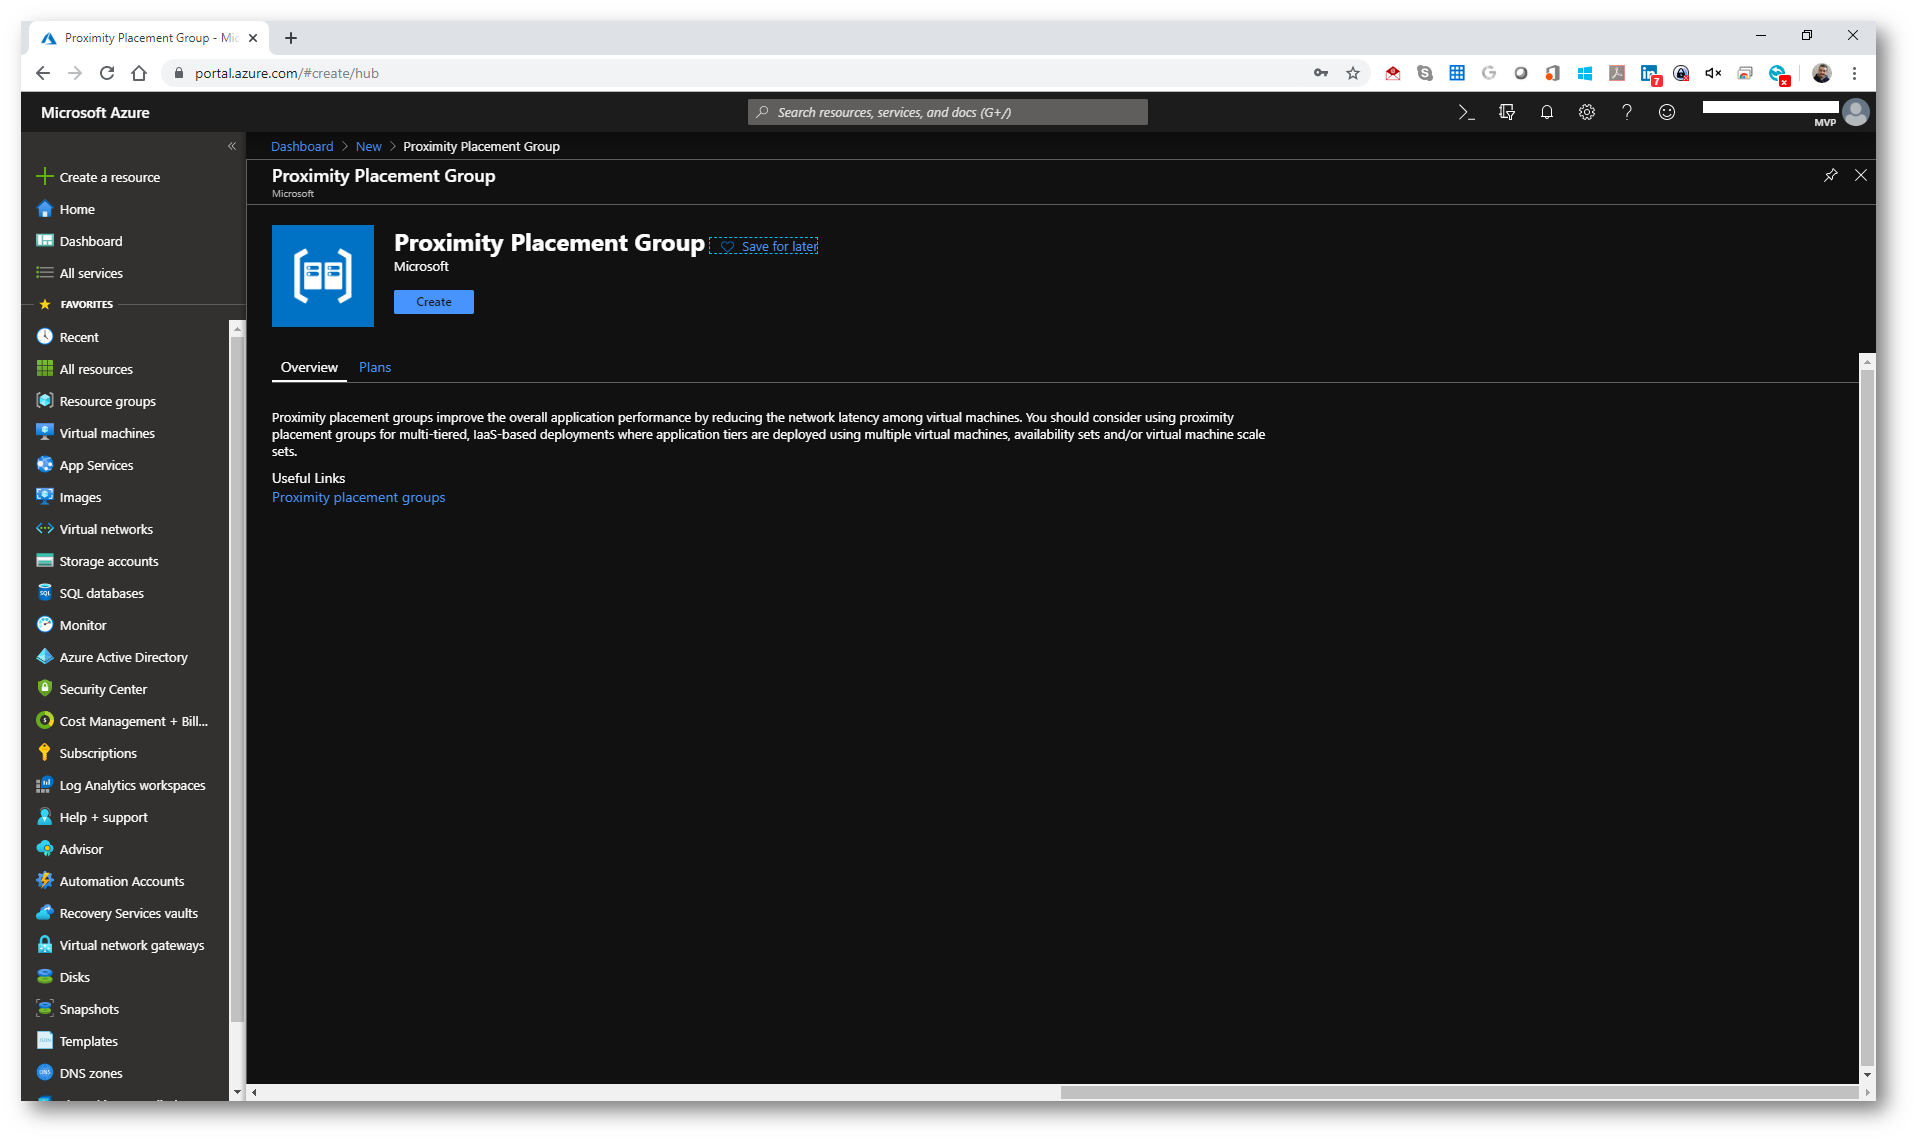1918x1143 pixels.
Task: Open Subscriptions
Action: click(98, 753)
